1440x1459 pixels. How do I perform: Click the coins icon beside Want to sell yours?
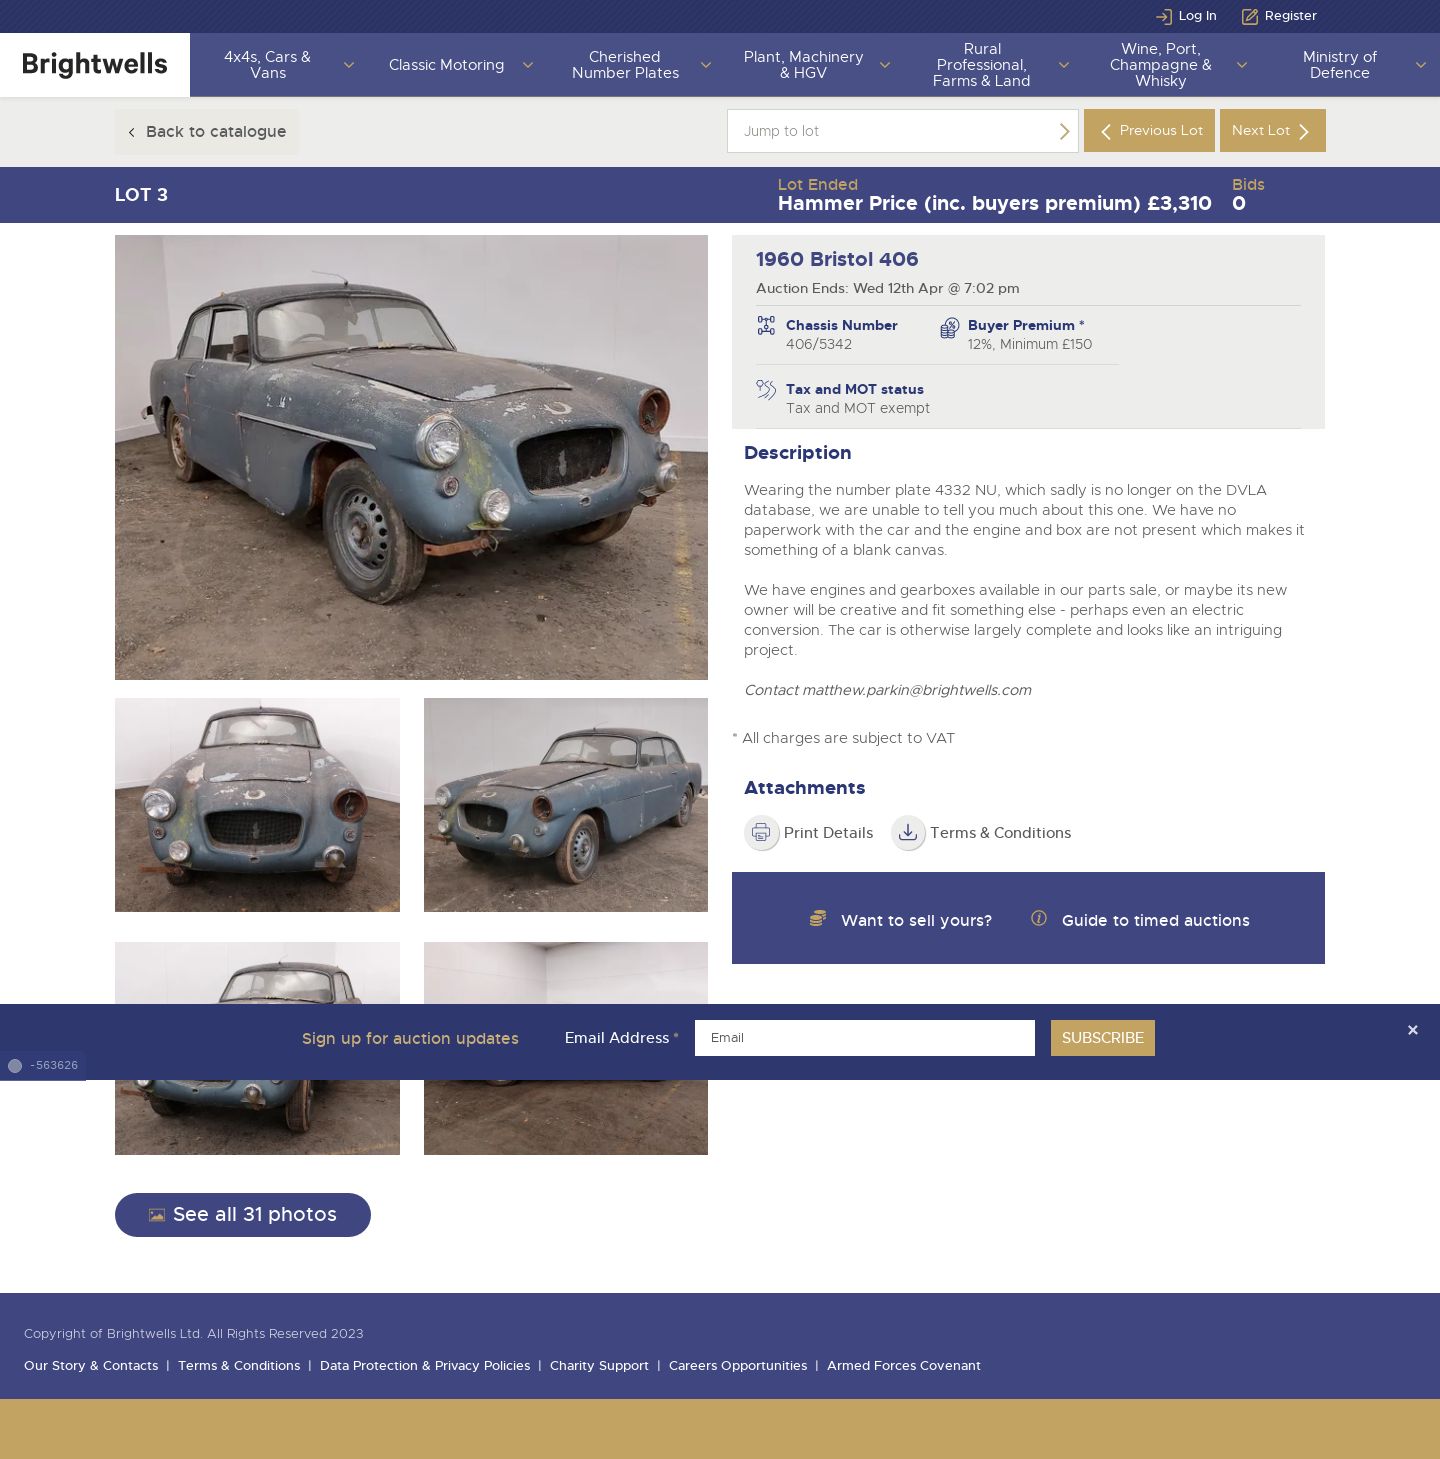tap(818, 918)
